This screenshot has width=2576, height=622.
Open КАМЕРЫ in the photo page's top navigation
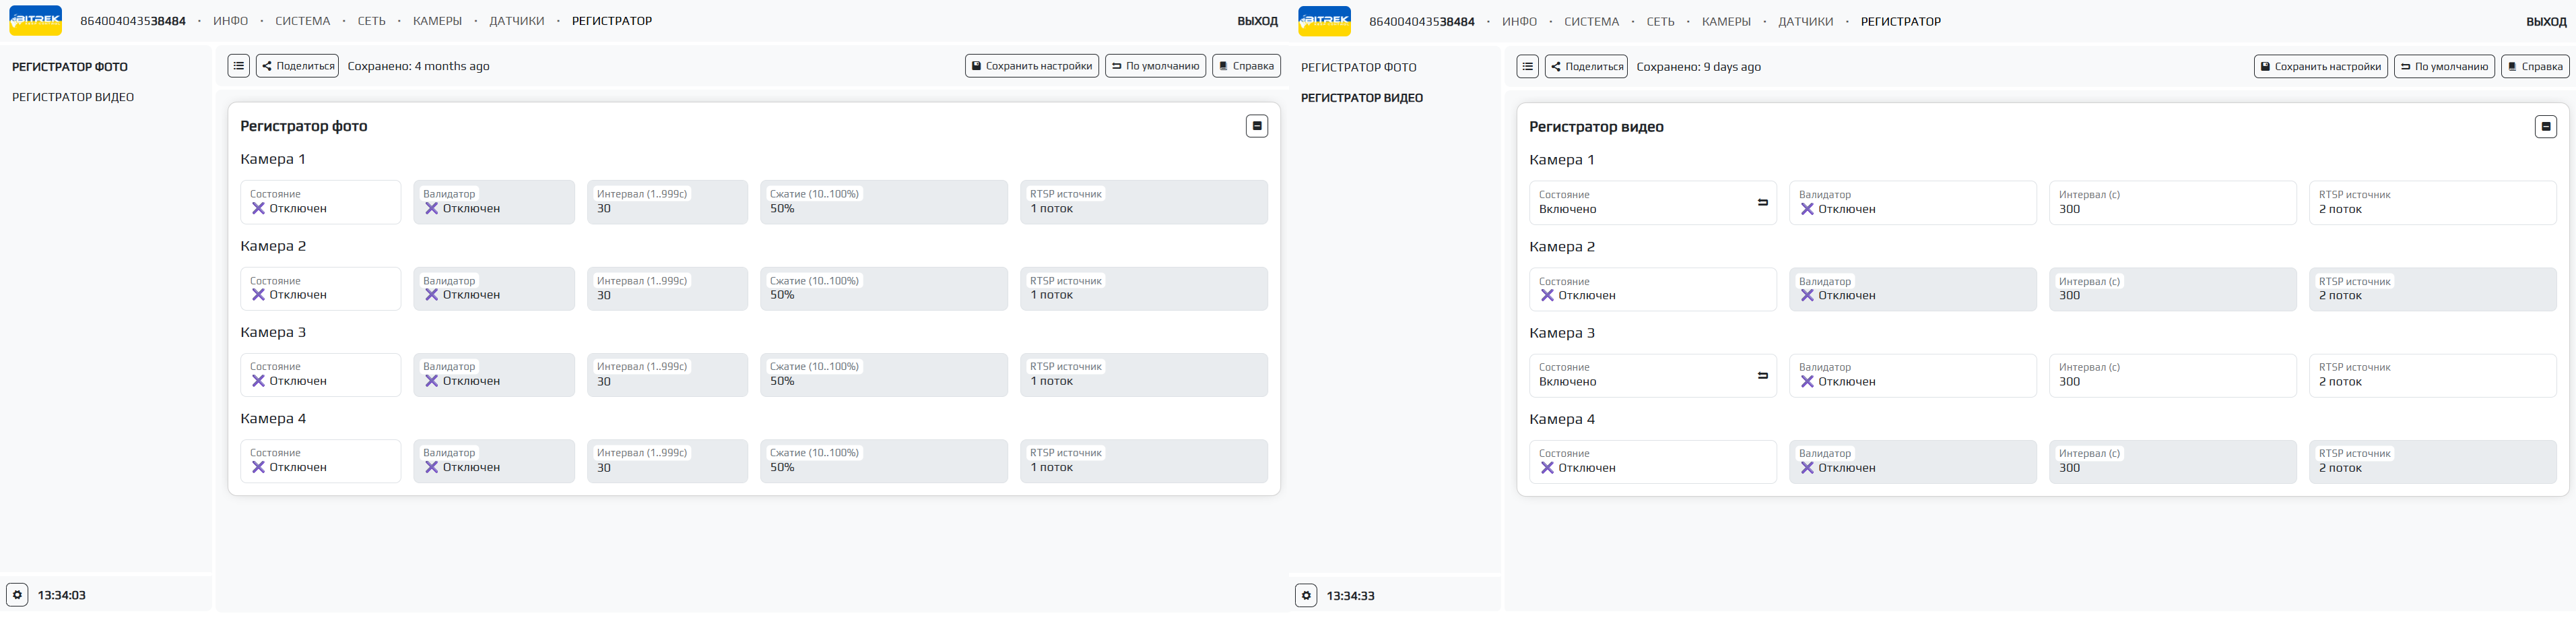pos(437,21)
